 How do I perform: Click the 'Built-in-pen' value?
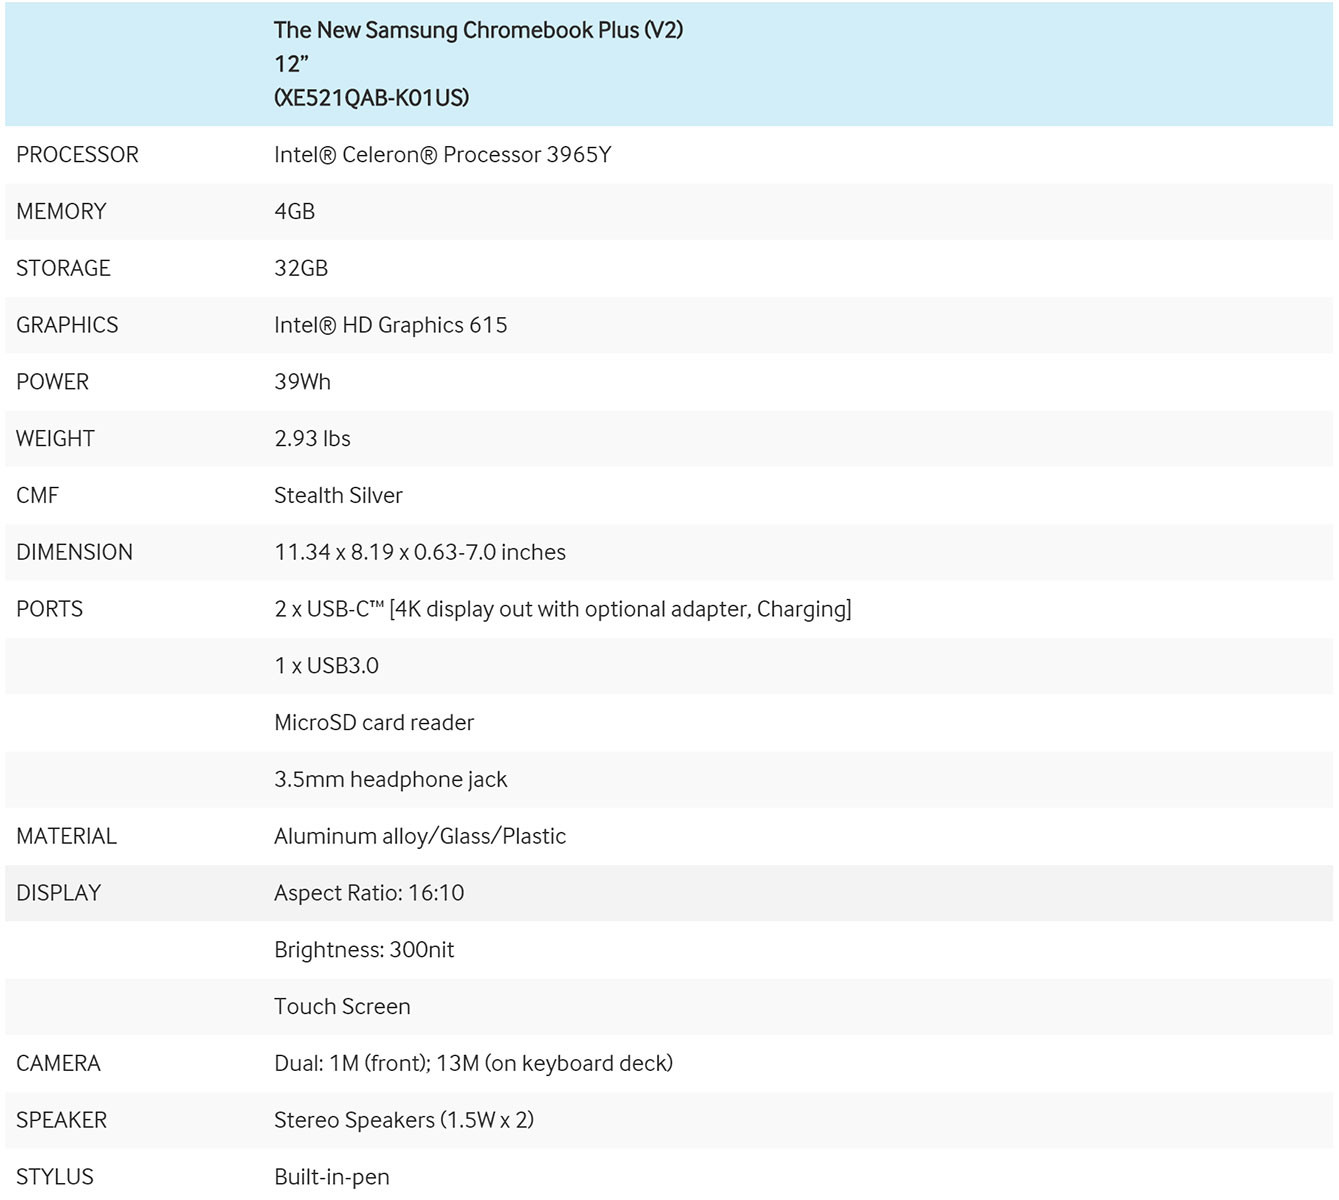pos(332,1177)
